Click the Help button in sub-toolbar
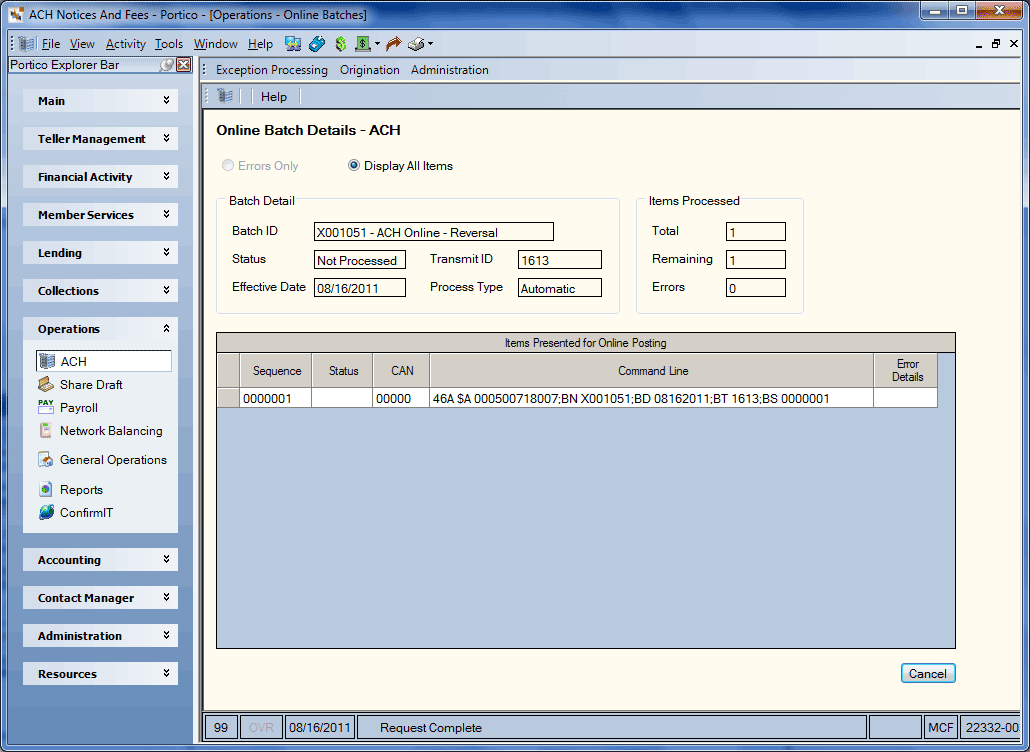The image size is (1030, 752). [x=274, y=97]
